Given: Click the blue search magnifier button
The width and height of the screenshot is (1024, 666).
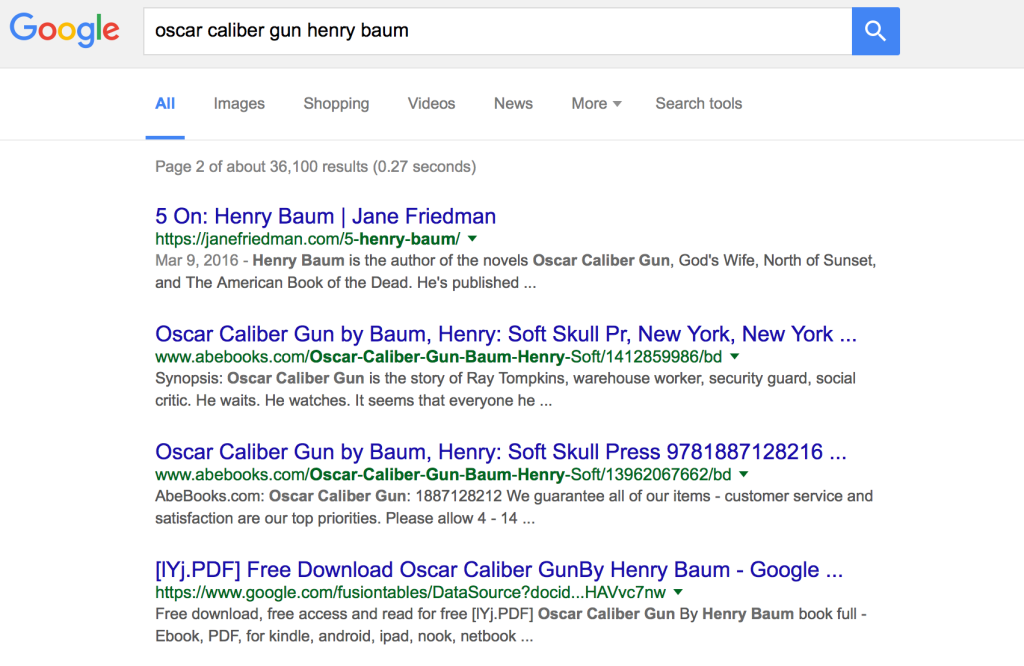Looking at the screenshot, I should pos(875,31).
